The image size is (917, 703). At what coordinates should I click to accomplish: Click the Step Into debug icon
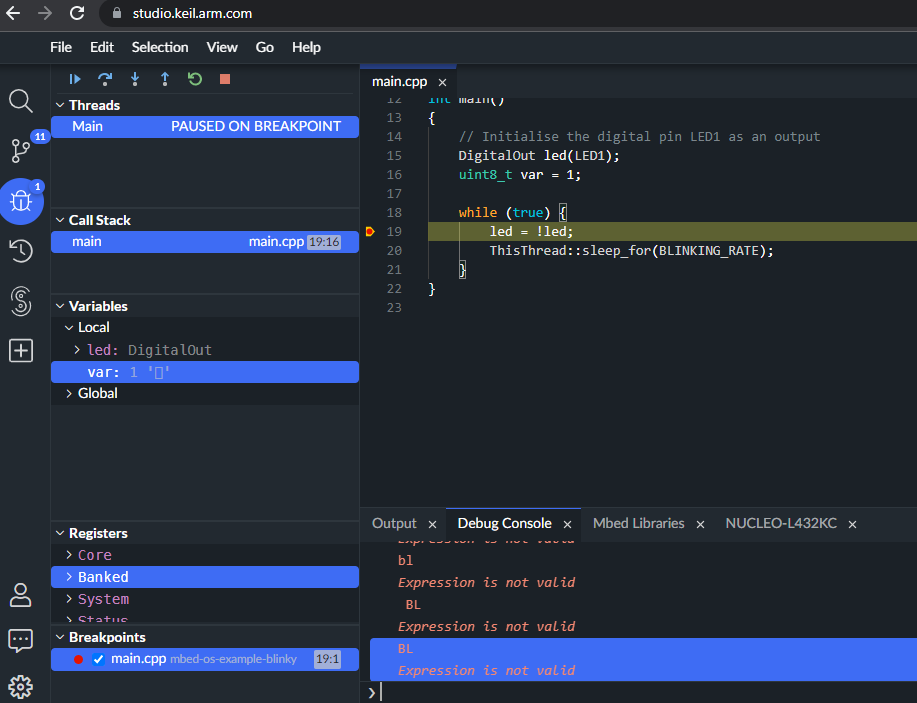[x=135, y=79]
